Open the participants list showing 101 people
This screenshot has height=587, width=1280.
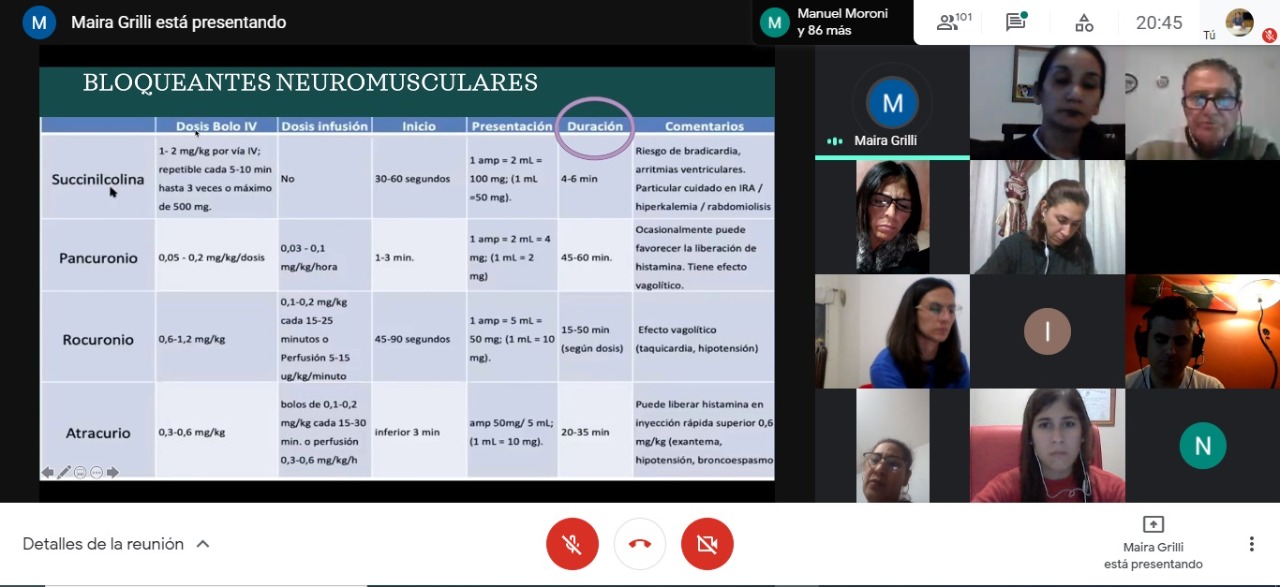pyautogui.click(x=954, y=22)
